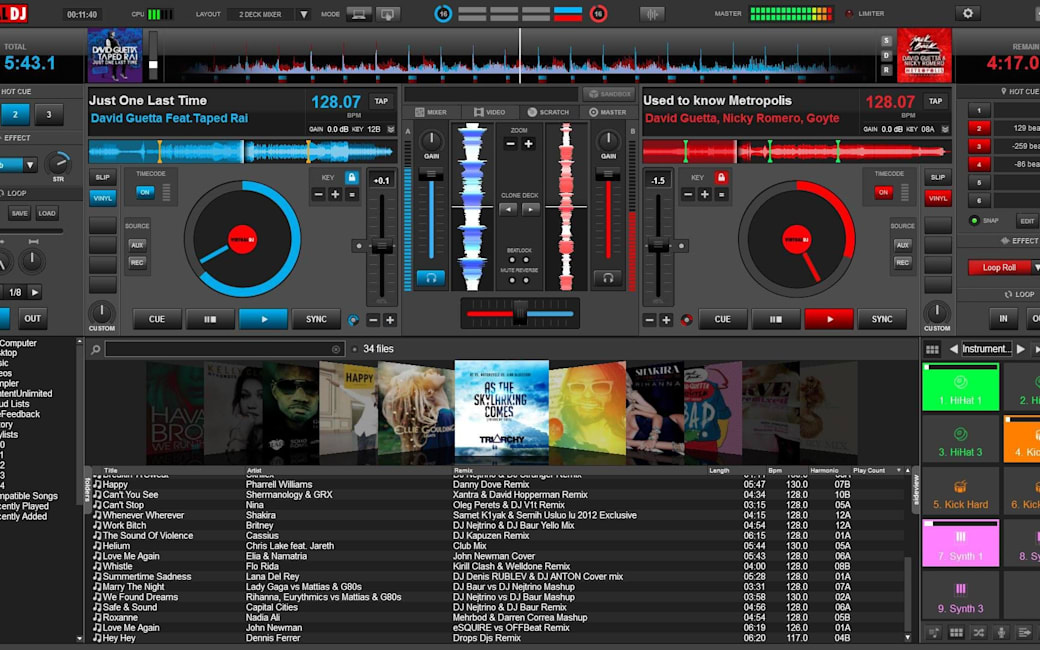Switch to the VIDEO tab
The width and height of the screenshot is (1040, 650).
tap(489, 112)
